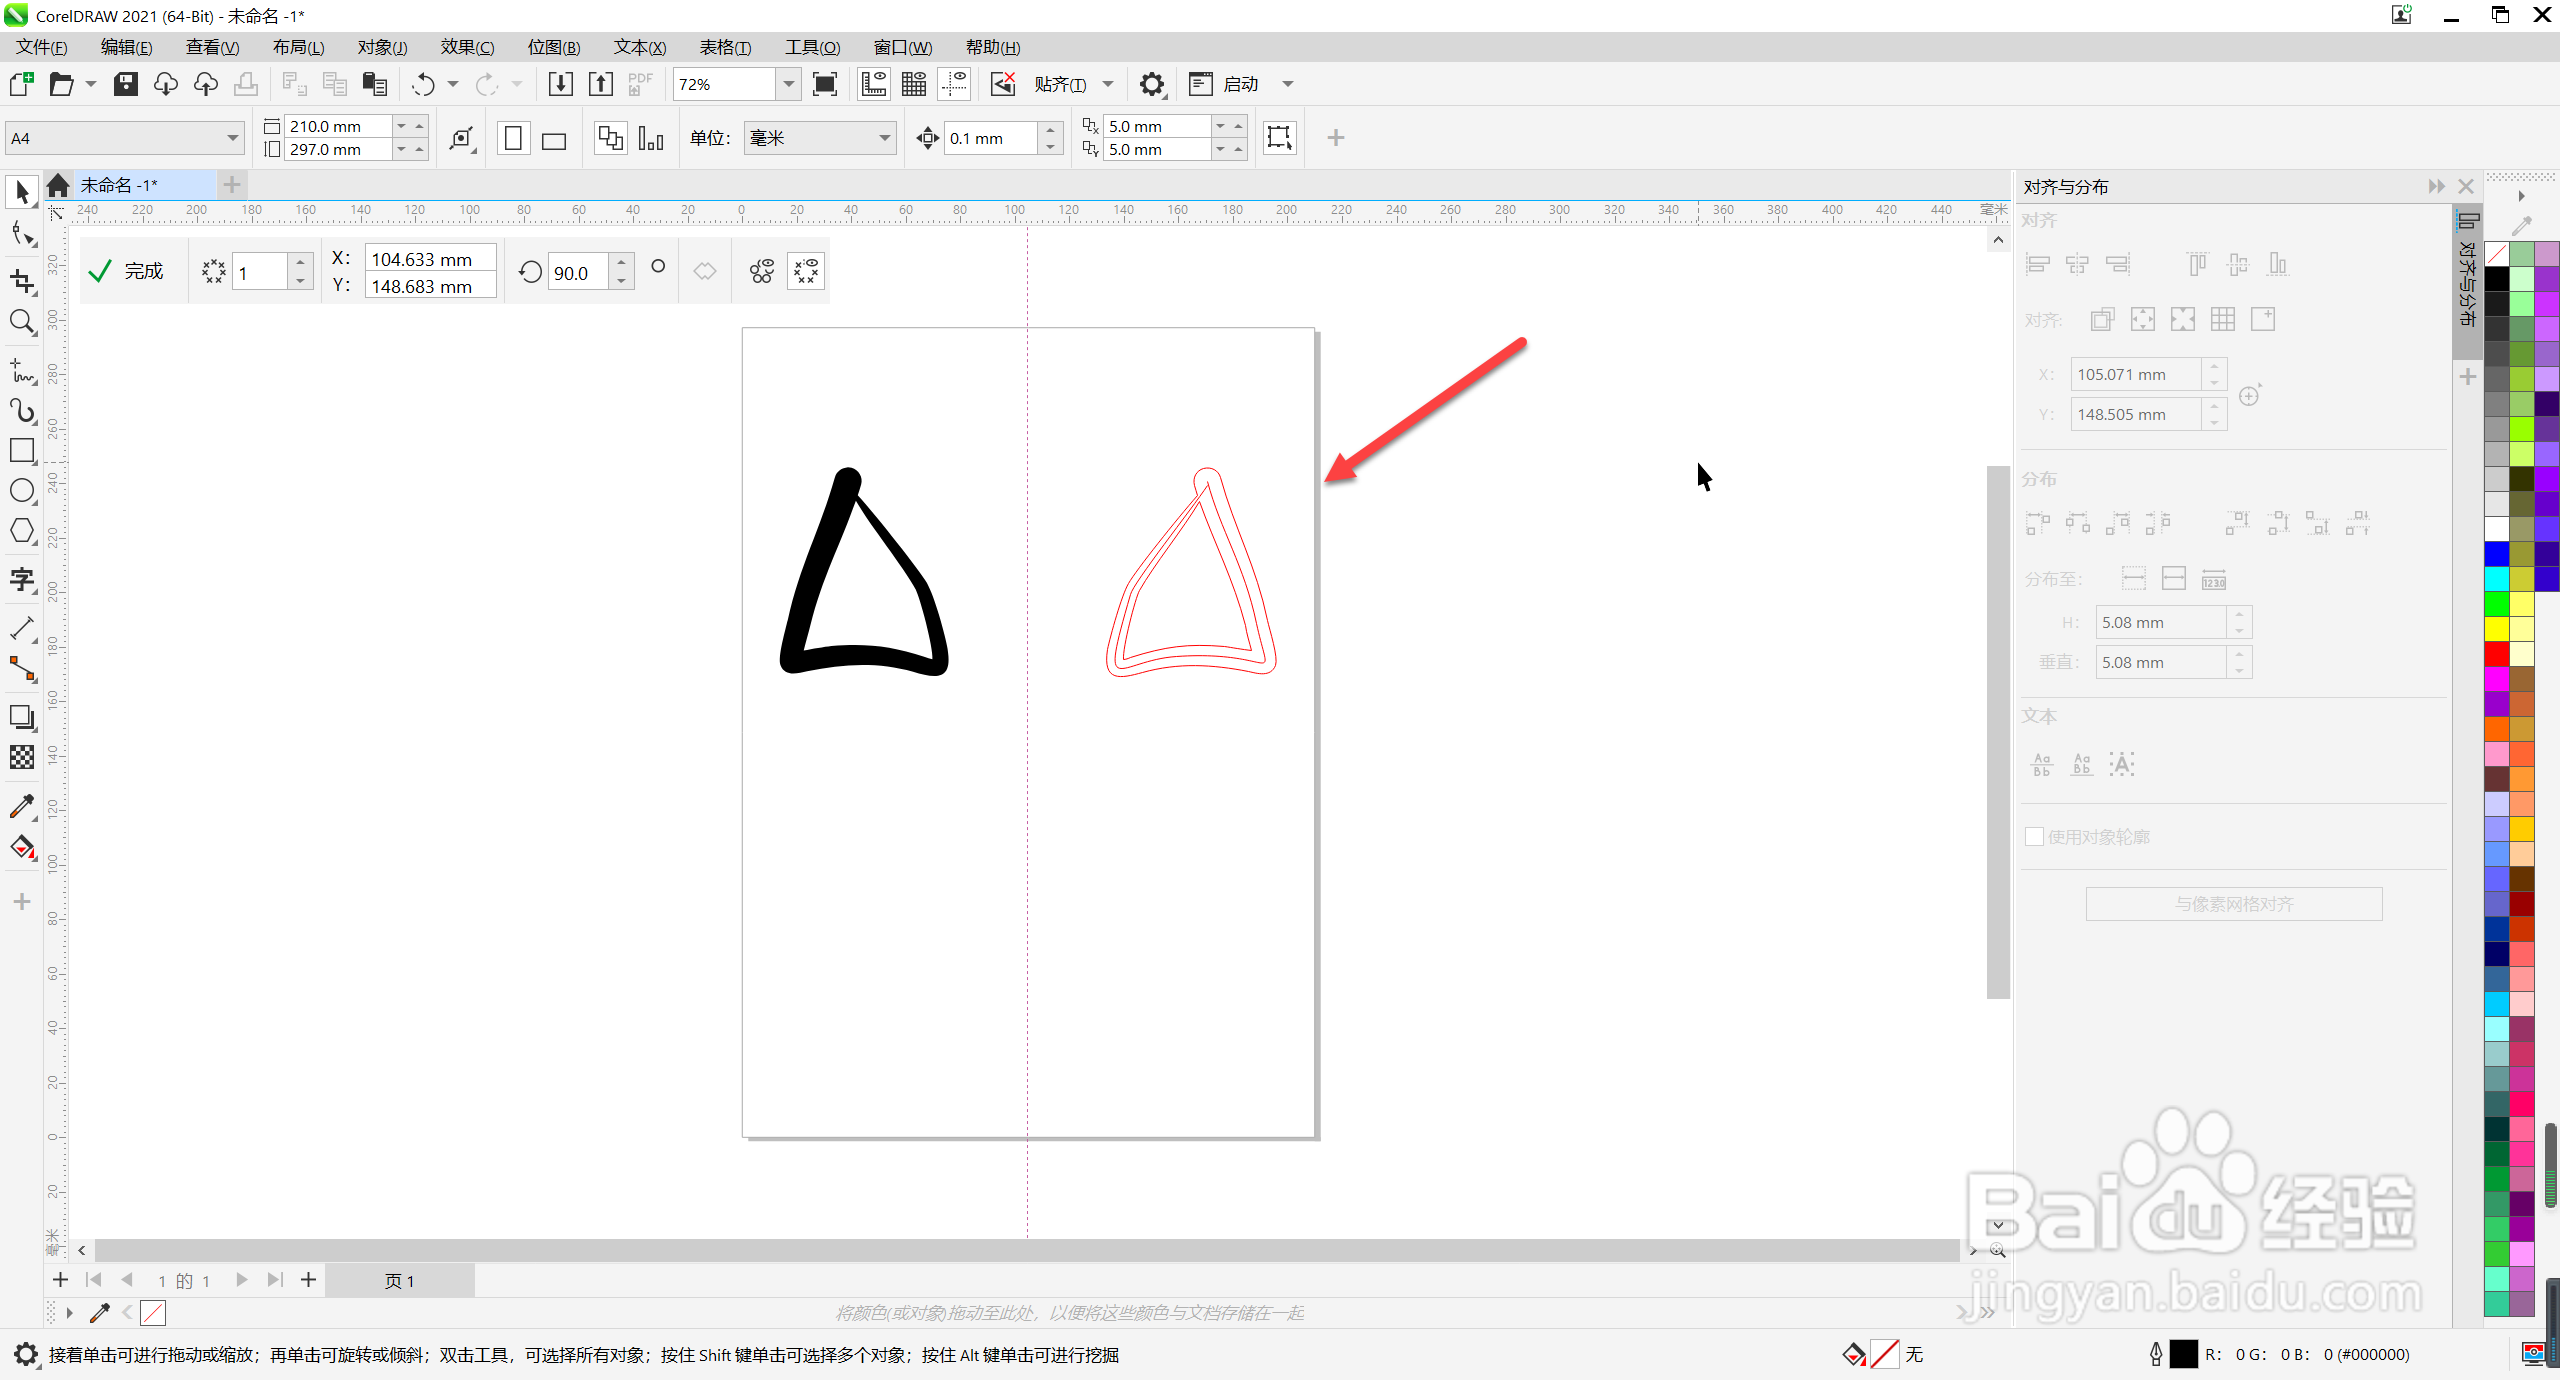Toggle All Pages layout button

(610, 138)
